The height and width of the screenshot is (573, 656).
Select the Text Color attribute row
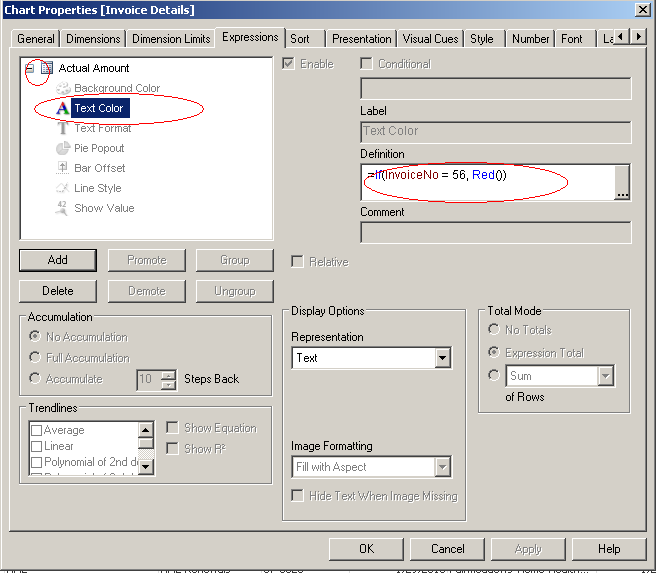pos(99,108)
